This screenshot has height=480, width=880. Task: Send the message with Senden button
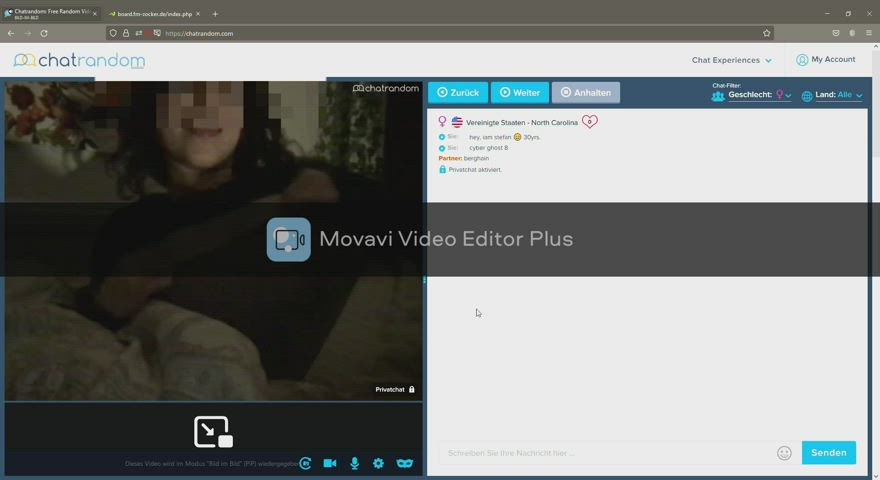[x=828, y=452]
